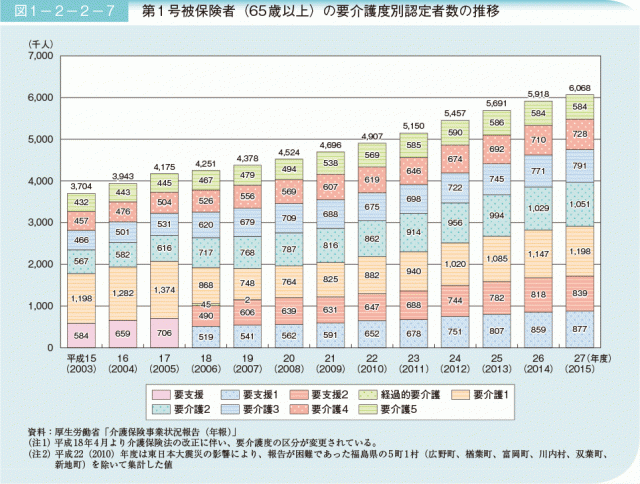Click the 728 segment in the 2015 bar

580,134
